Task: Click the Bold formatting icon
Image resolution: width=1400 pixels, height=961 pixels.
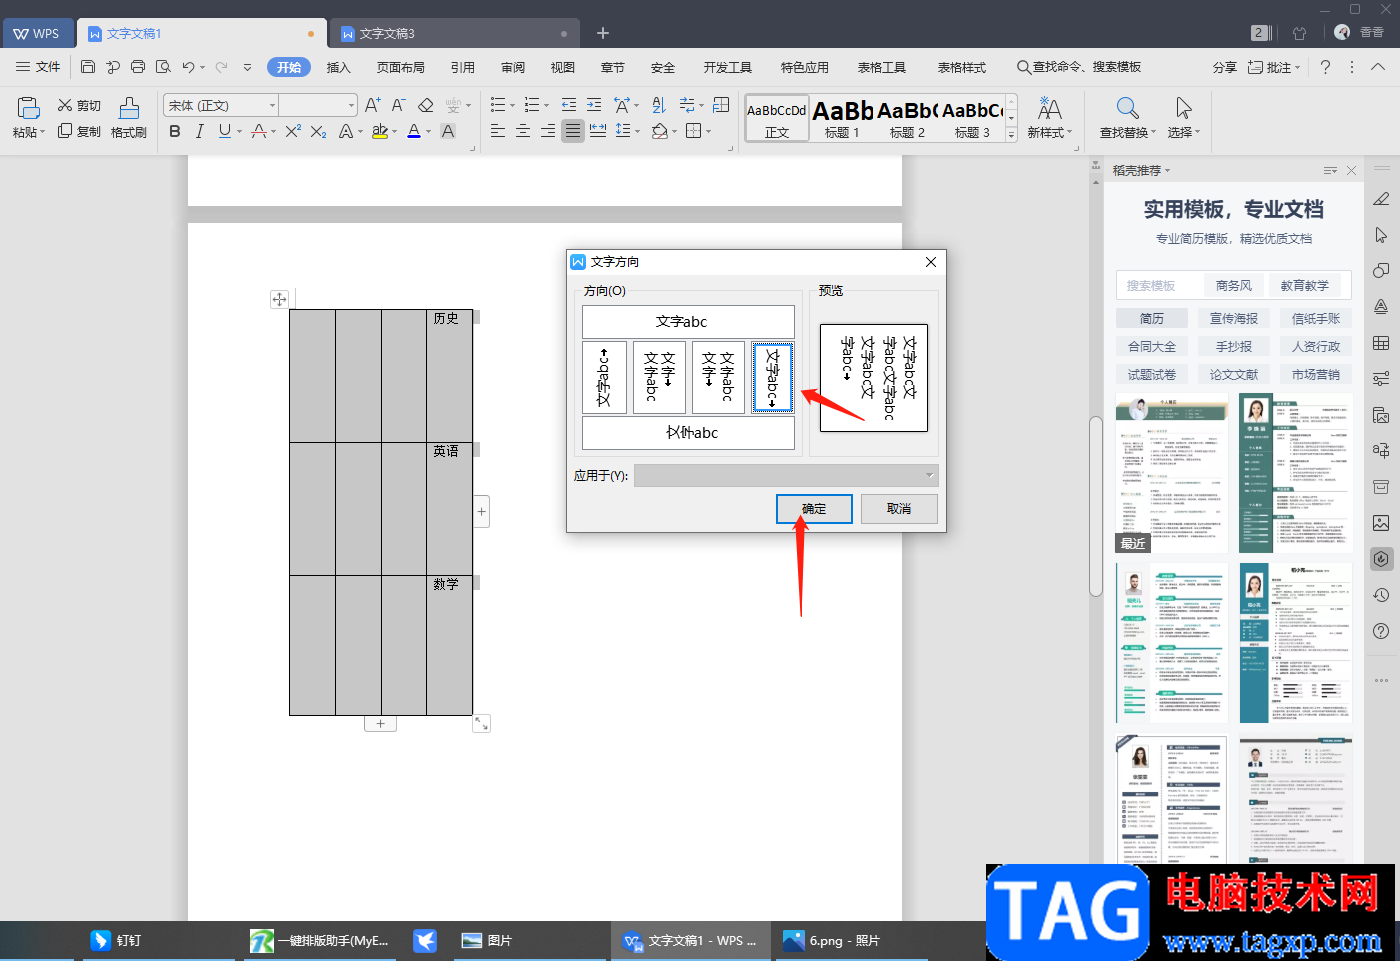Action: click(x=175, y=131)
